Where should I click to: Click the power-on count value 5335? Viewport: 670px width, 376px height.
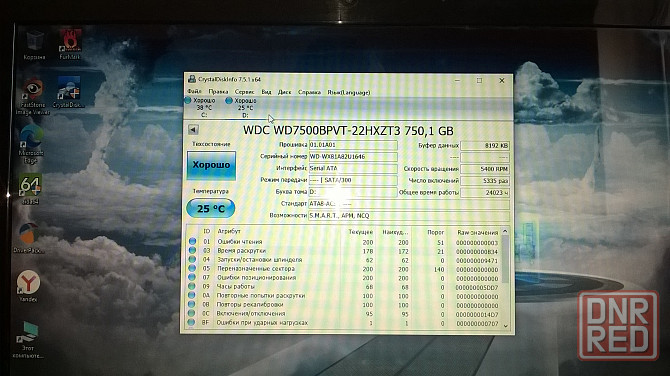[485, 181]
